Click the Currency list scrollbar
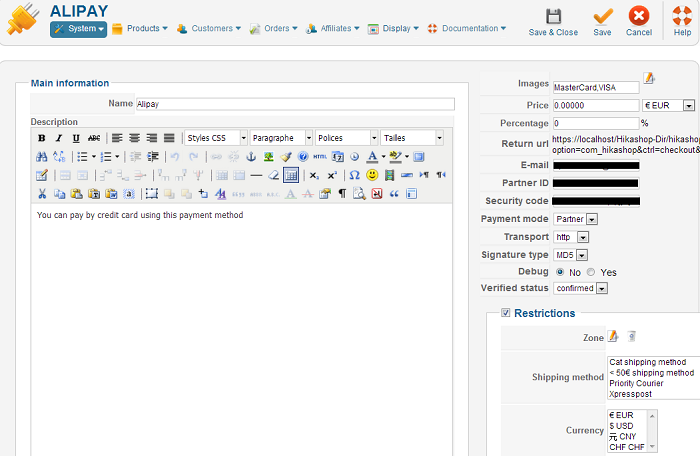This screenshot has width=700, height=456. coord(652,431)
